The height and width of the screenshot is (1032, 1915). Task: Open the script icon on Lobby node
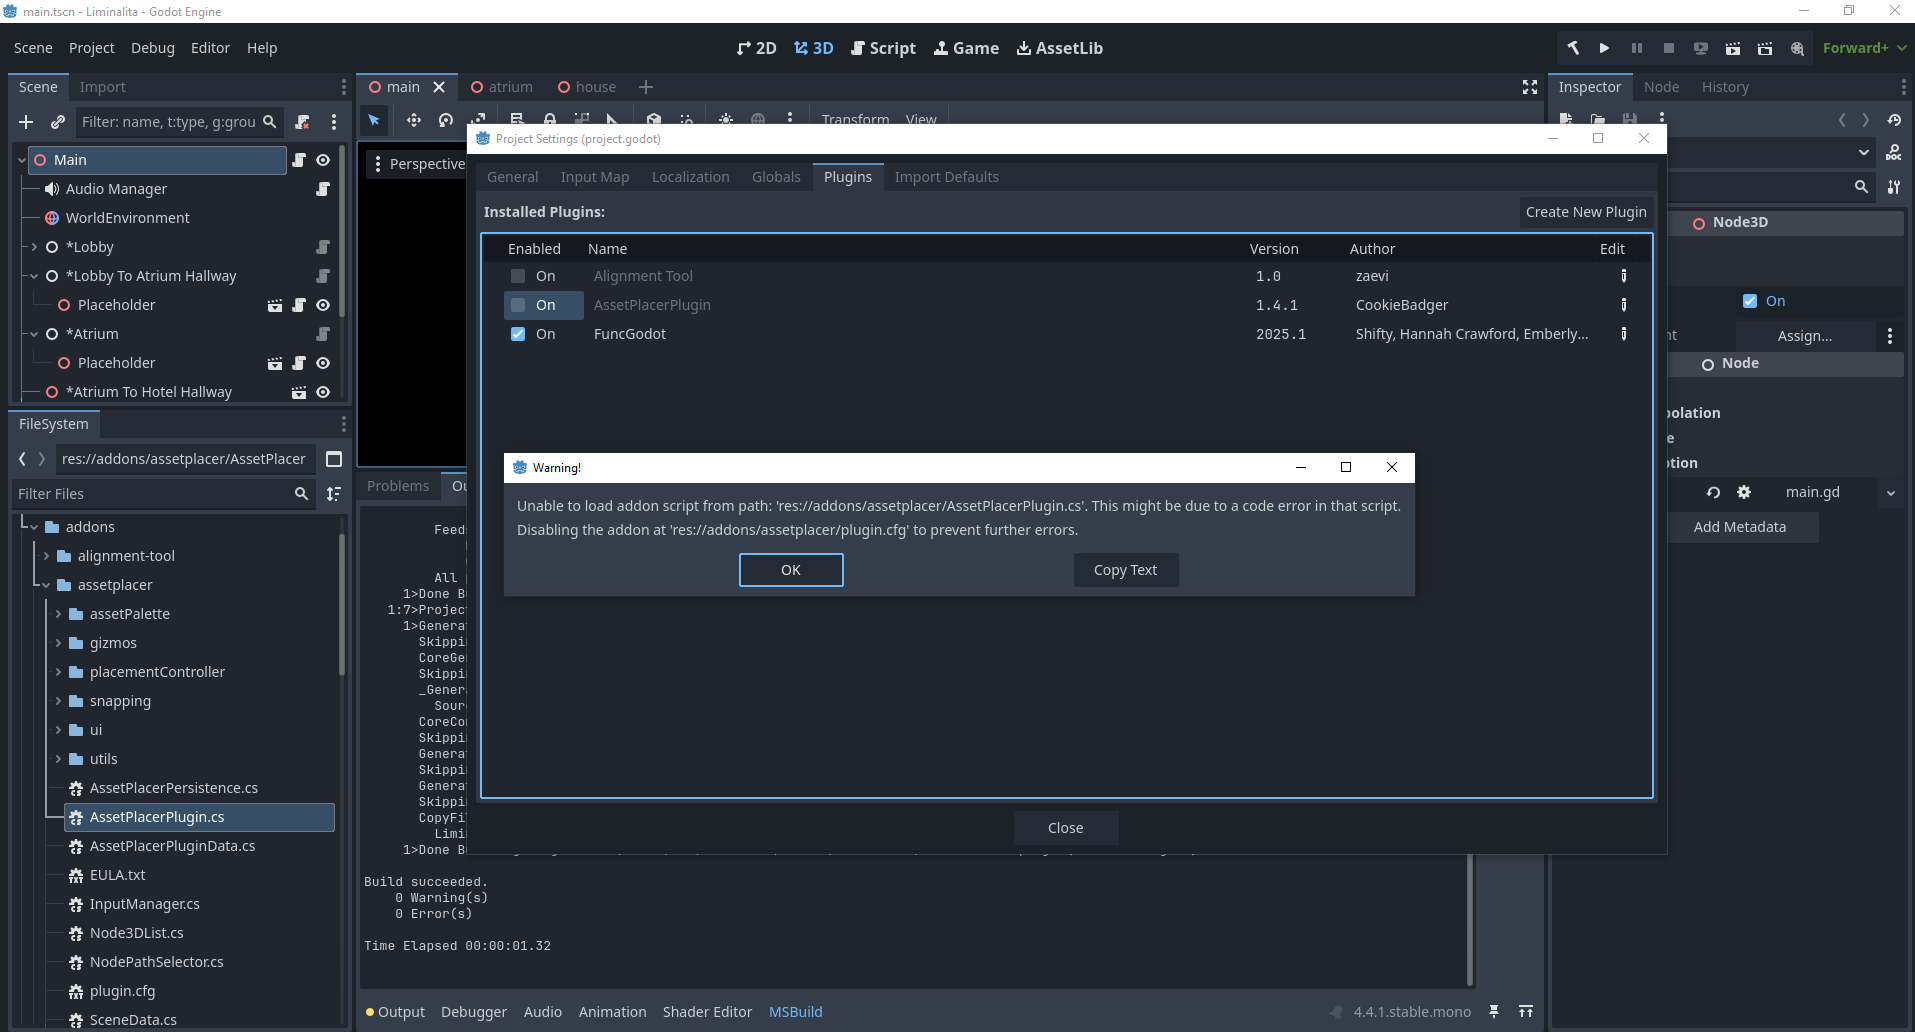pyautogui.click(x=323, y=247)
